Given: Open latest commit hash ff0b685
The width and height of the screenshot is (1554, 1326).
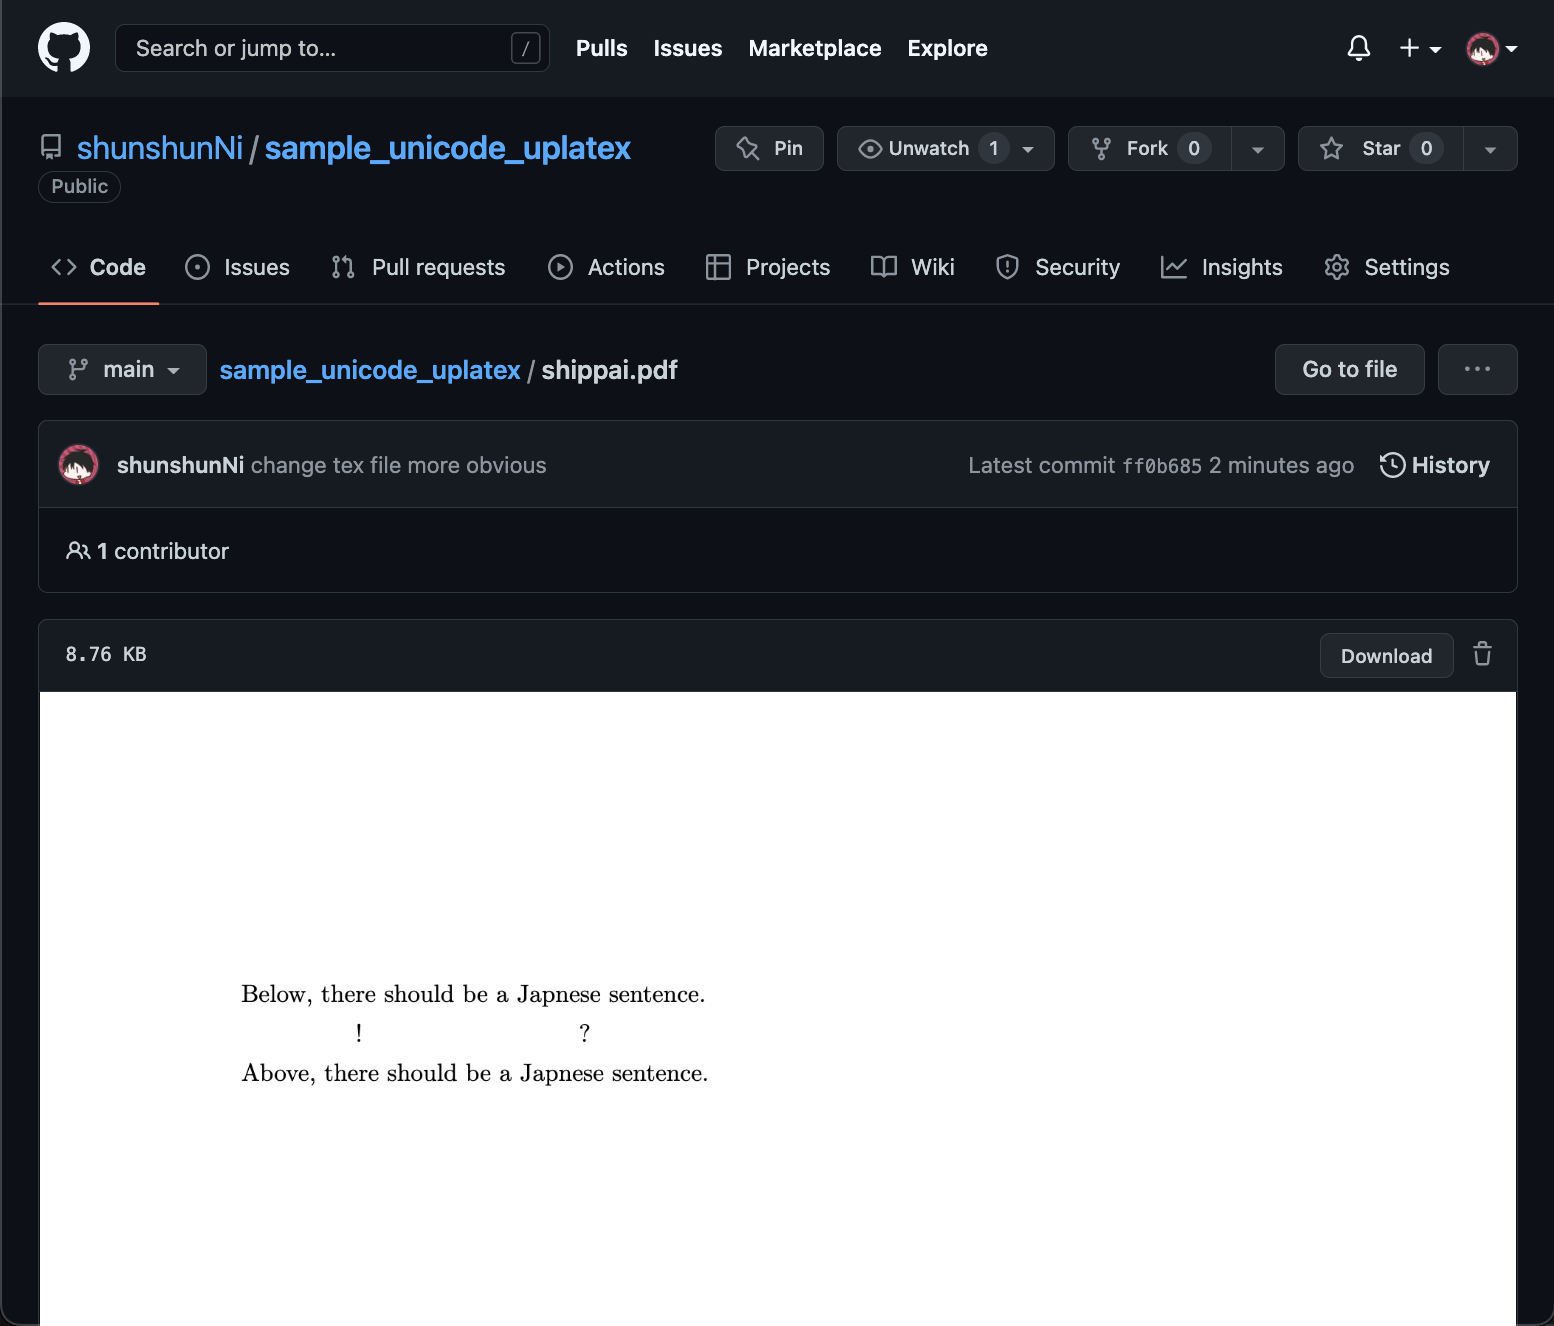Looking at the screenshot, I should click(x=1162, y=466).
